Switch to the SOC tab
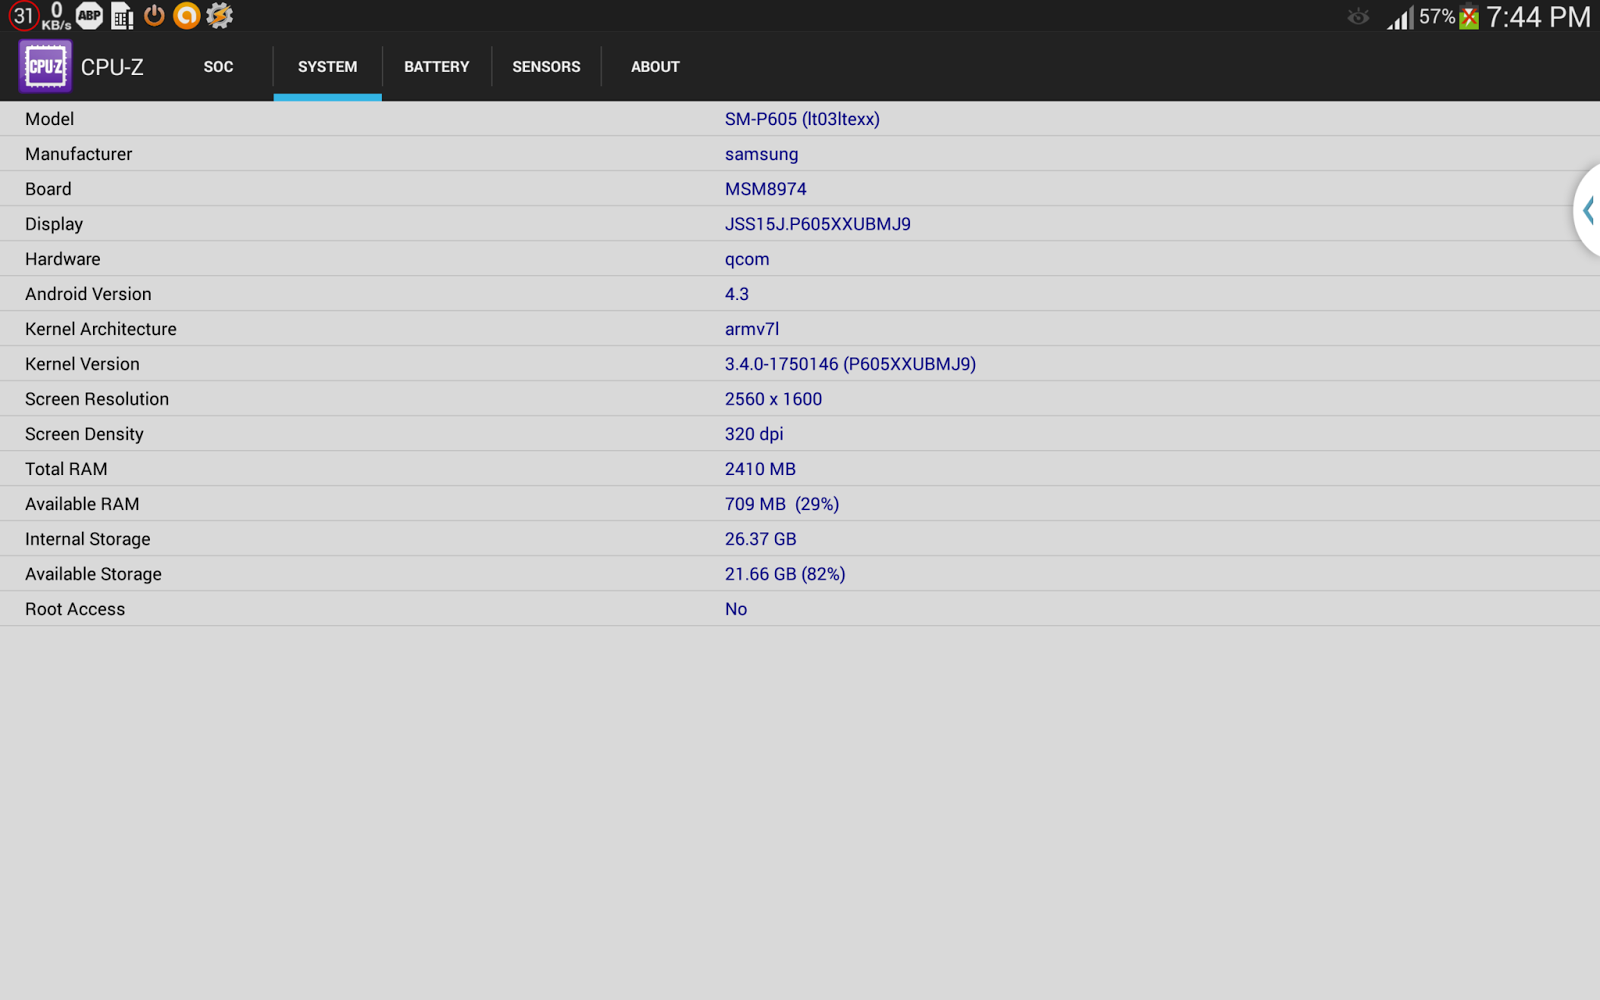The width and height of the screenshot is (1600, 1000). tap(218, 67)
